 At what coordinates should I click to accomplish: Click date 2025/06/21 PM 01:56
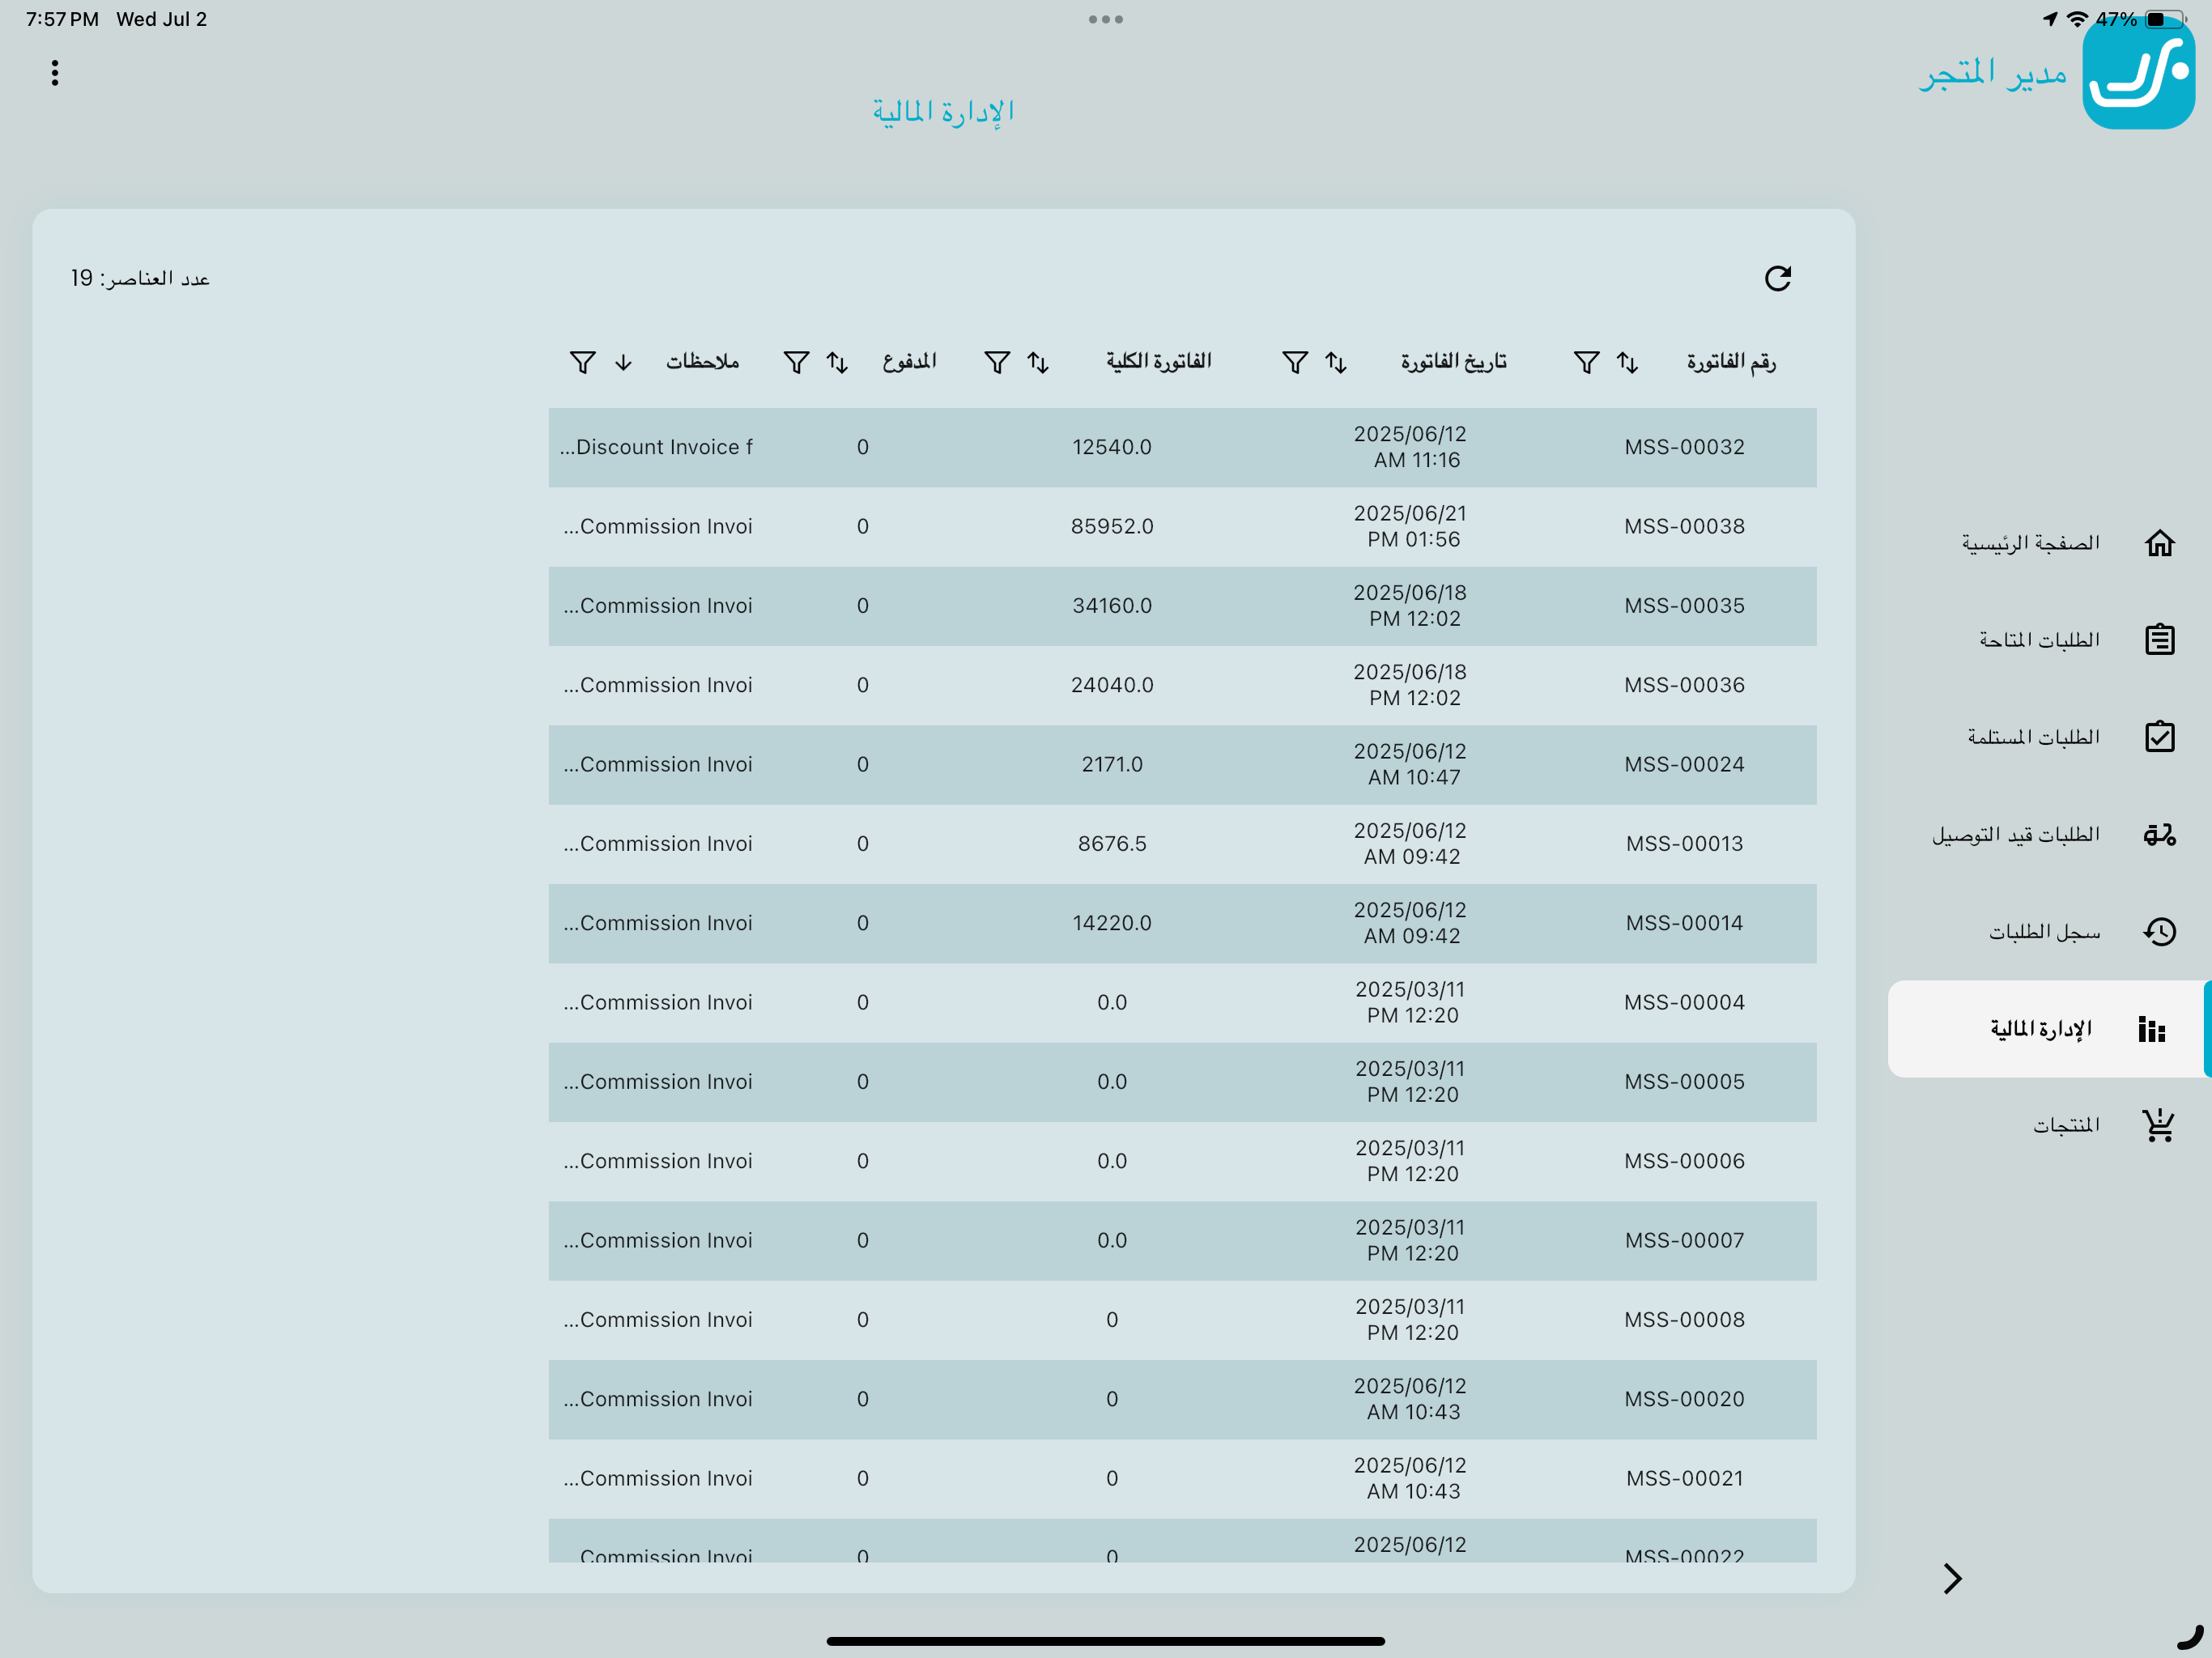[1410, 527]
